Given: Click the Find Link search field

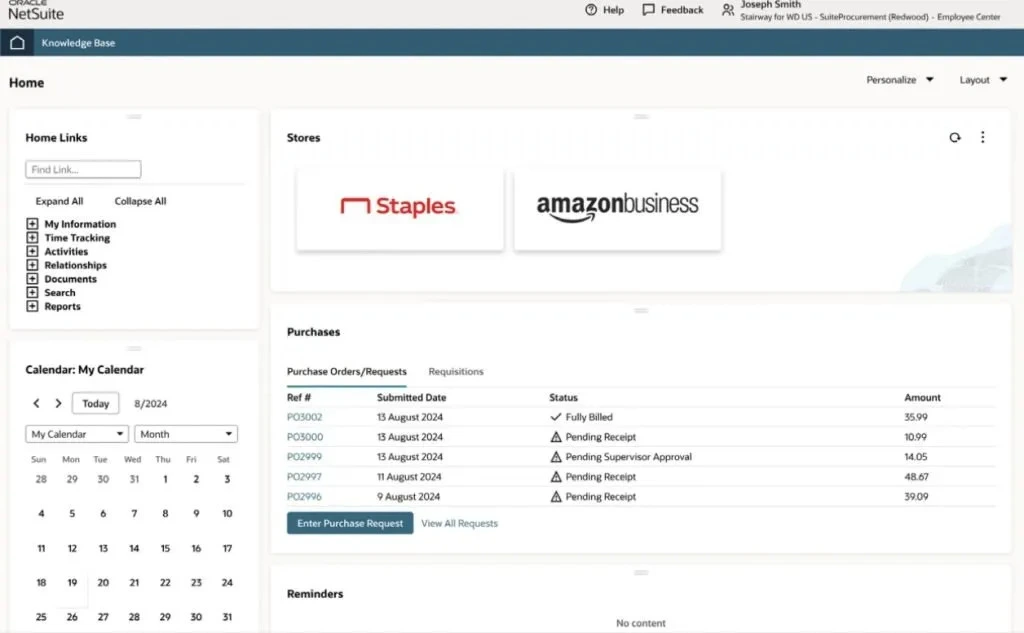Looking at the screenshot, I should pyautogui.click(x=82, y=169).
